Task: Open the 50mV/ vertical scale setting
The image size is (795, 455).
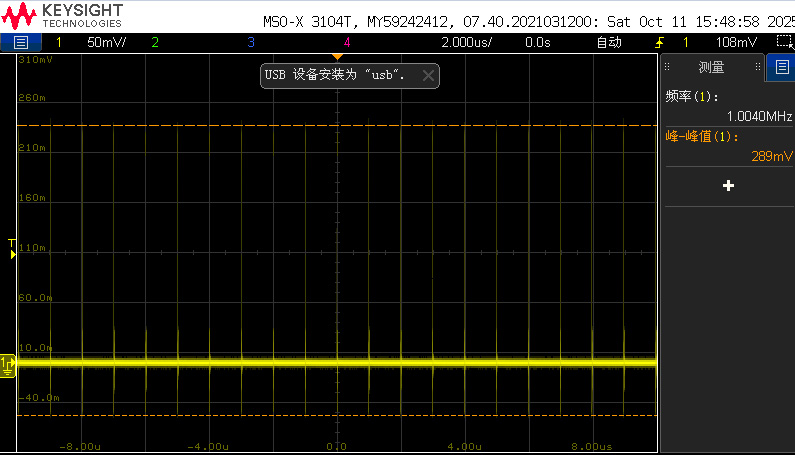Action: coord(106,43)
